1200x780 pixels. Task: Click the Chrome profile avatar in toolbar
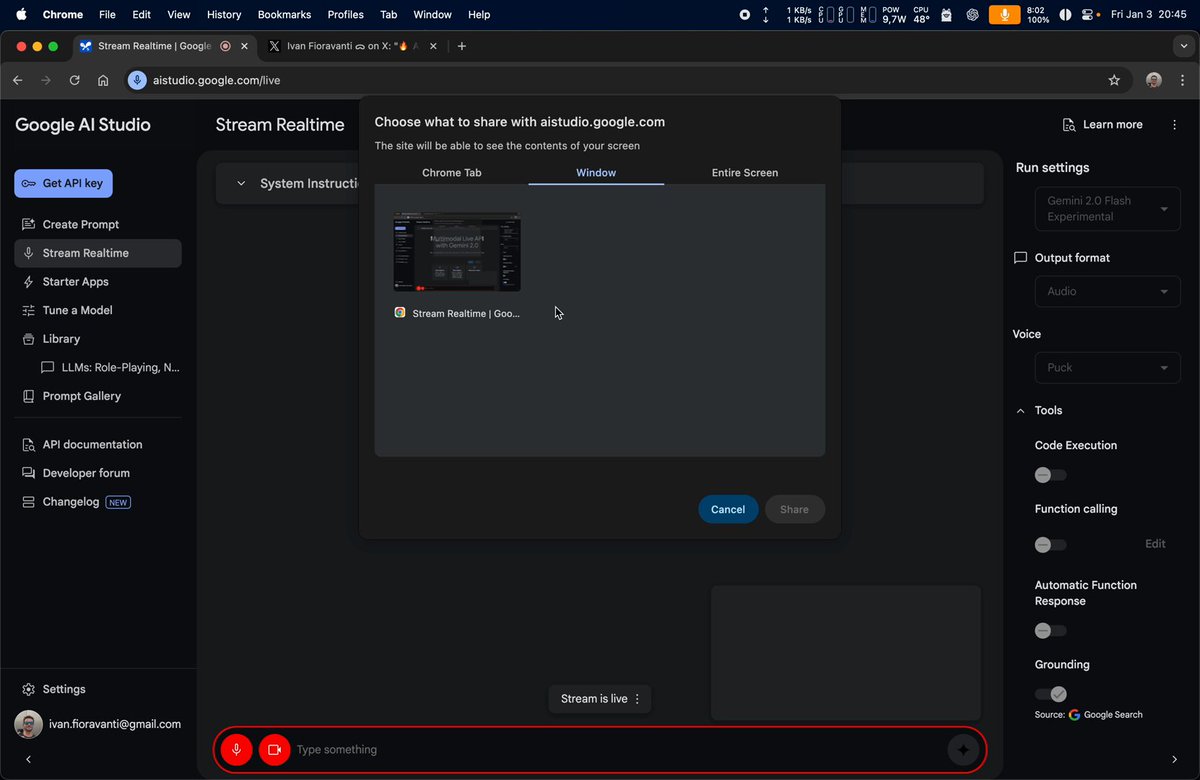click(x=1154, y=80)
